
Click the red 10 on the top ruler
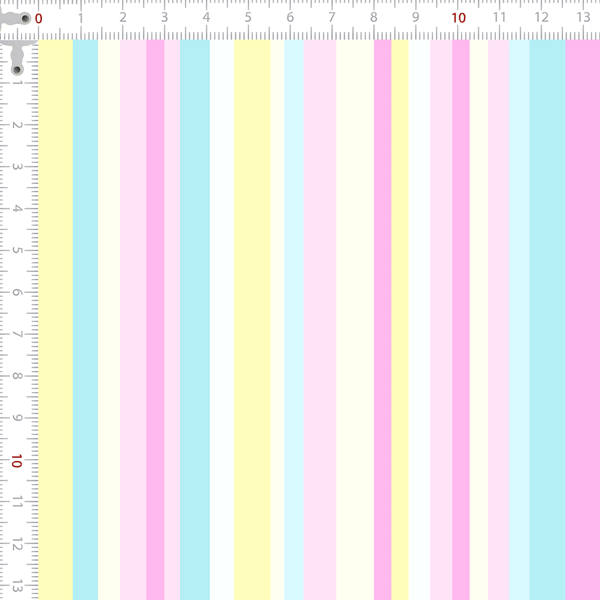[458, 18]
